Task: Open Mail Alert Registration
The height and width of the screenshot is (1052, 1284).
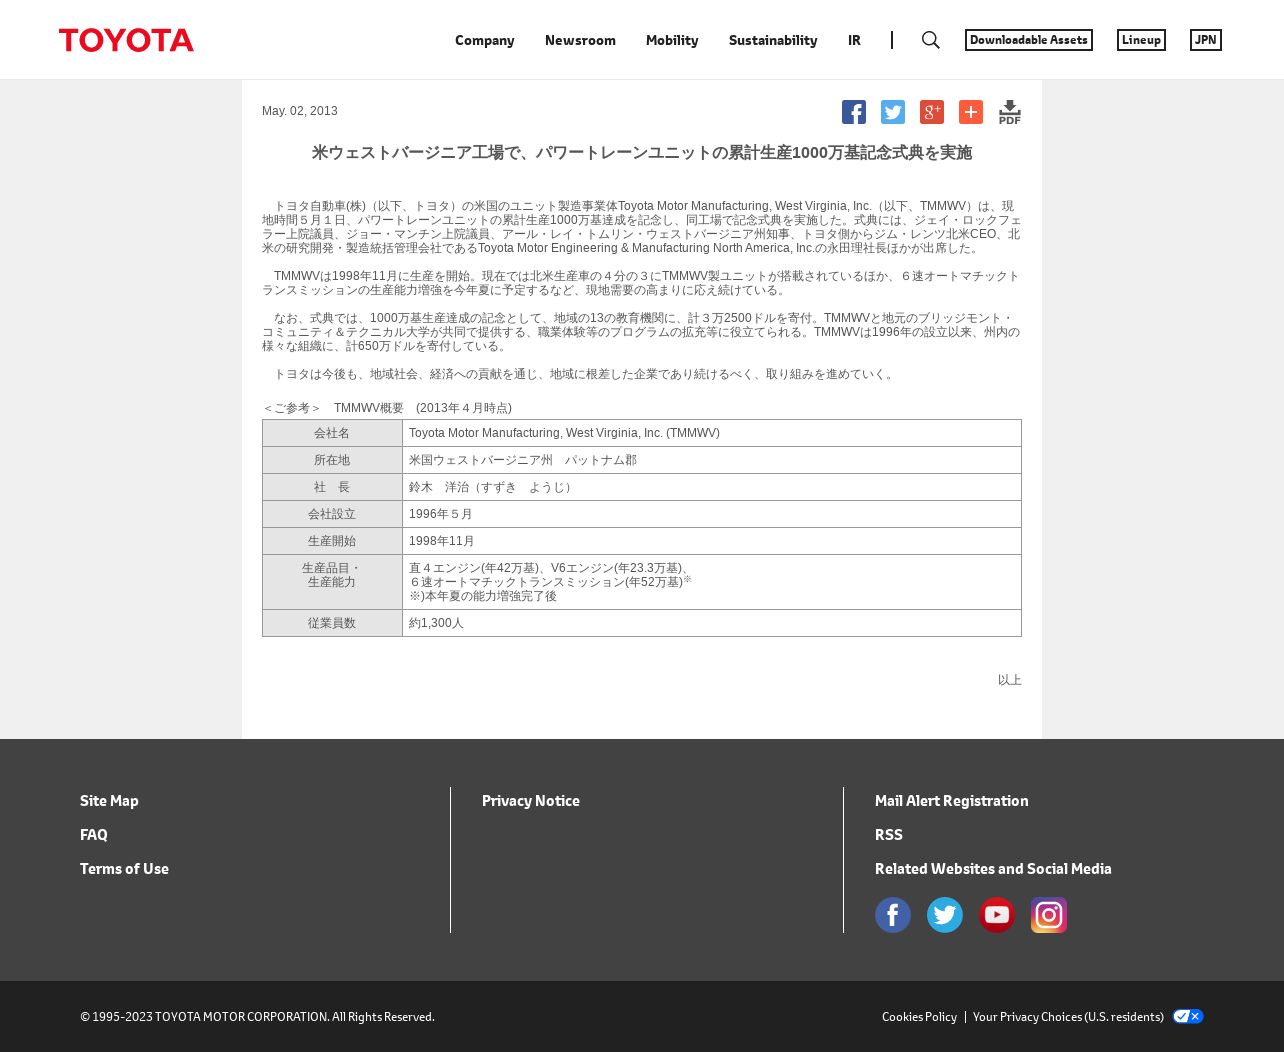Action: [952, 800]
